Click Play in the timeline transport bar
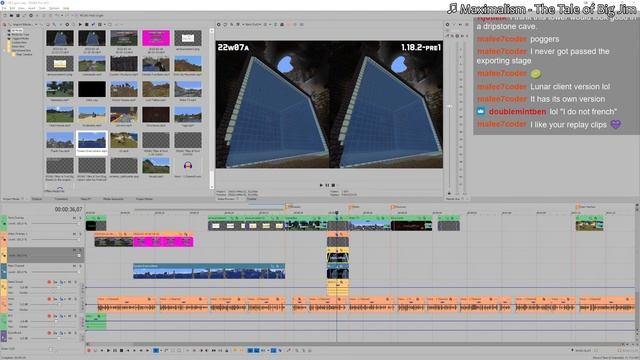The width and height of the screenshot is (640, 360). tap(109, 350)
